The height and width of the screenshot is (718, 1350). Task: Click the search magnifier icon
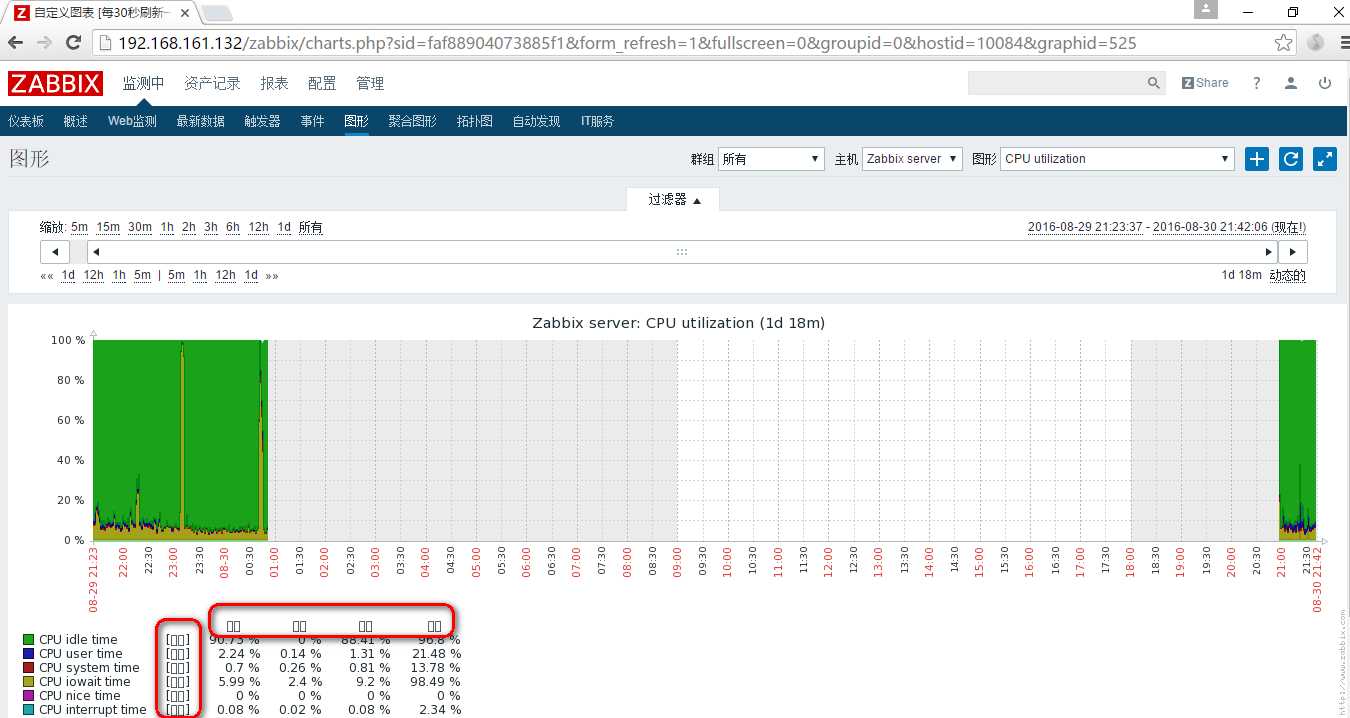coord(1154,83)
